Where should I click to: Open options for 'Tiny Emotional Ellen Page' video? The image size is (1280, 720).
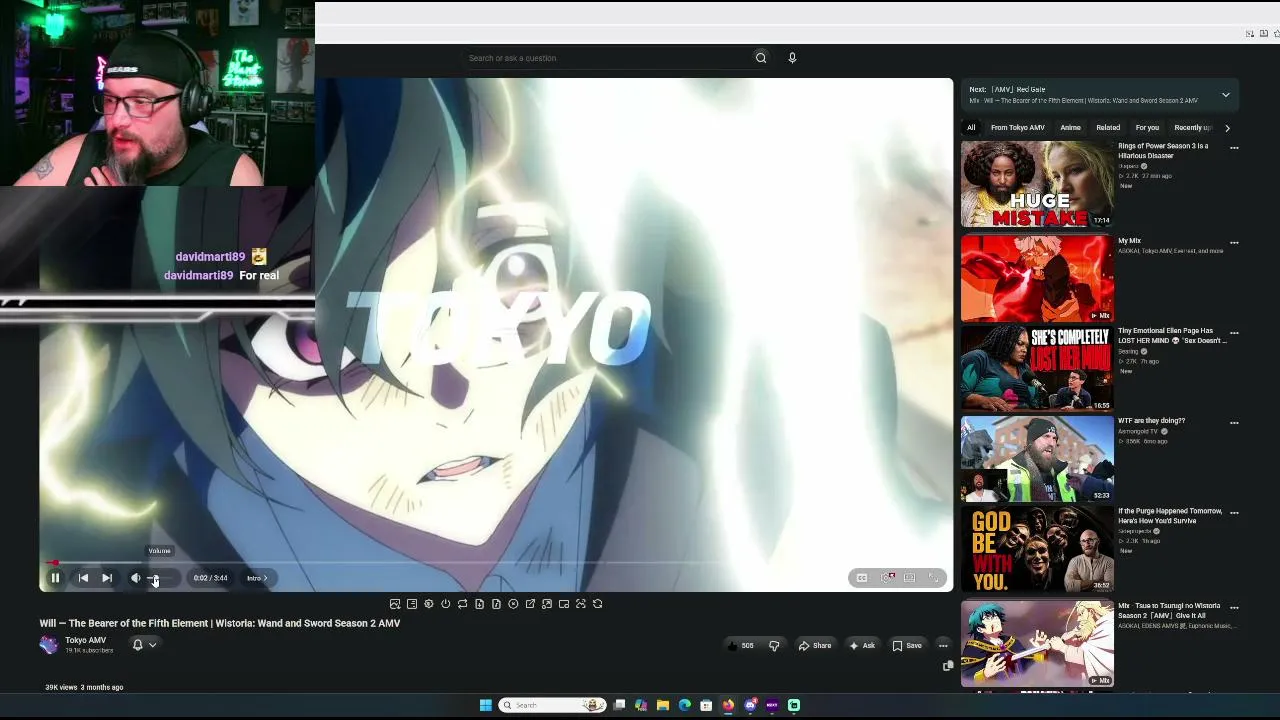[1234, 333]
